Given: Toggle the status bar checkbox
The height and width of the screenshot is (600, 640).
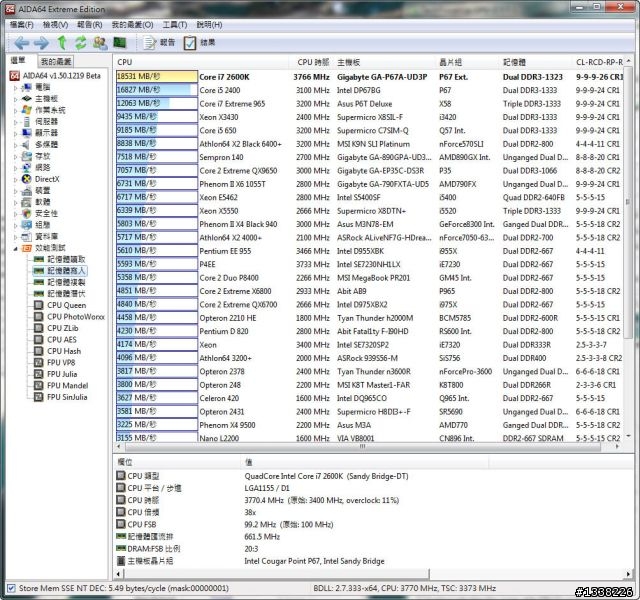Looking at the screenshot, I should [11, 588].
